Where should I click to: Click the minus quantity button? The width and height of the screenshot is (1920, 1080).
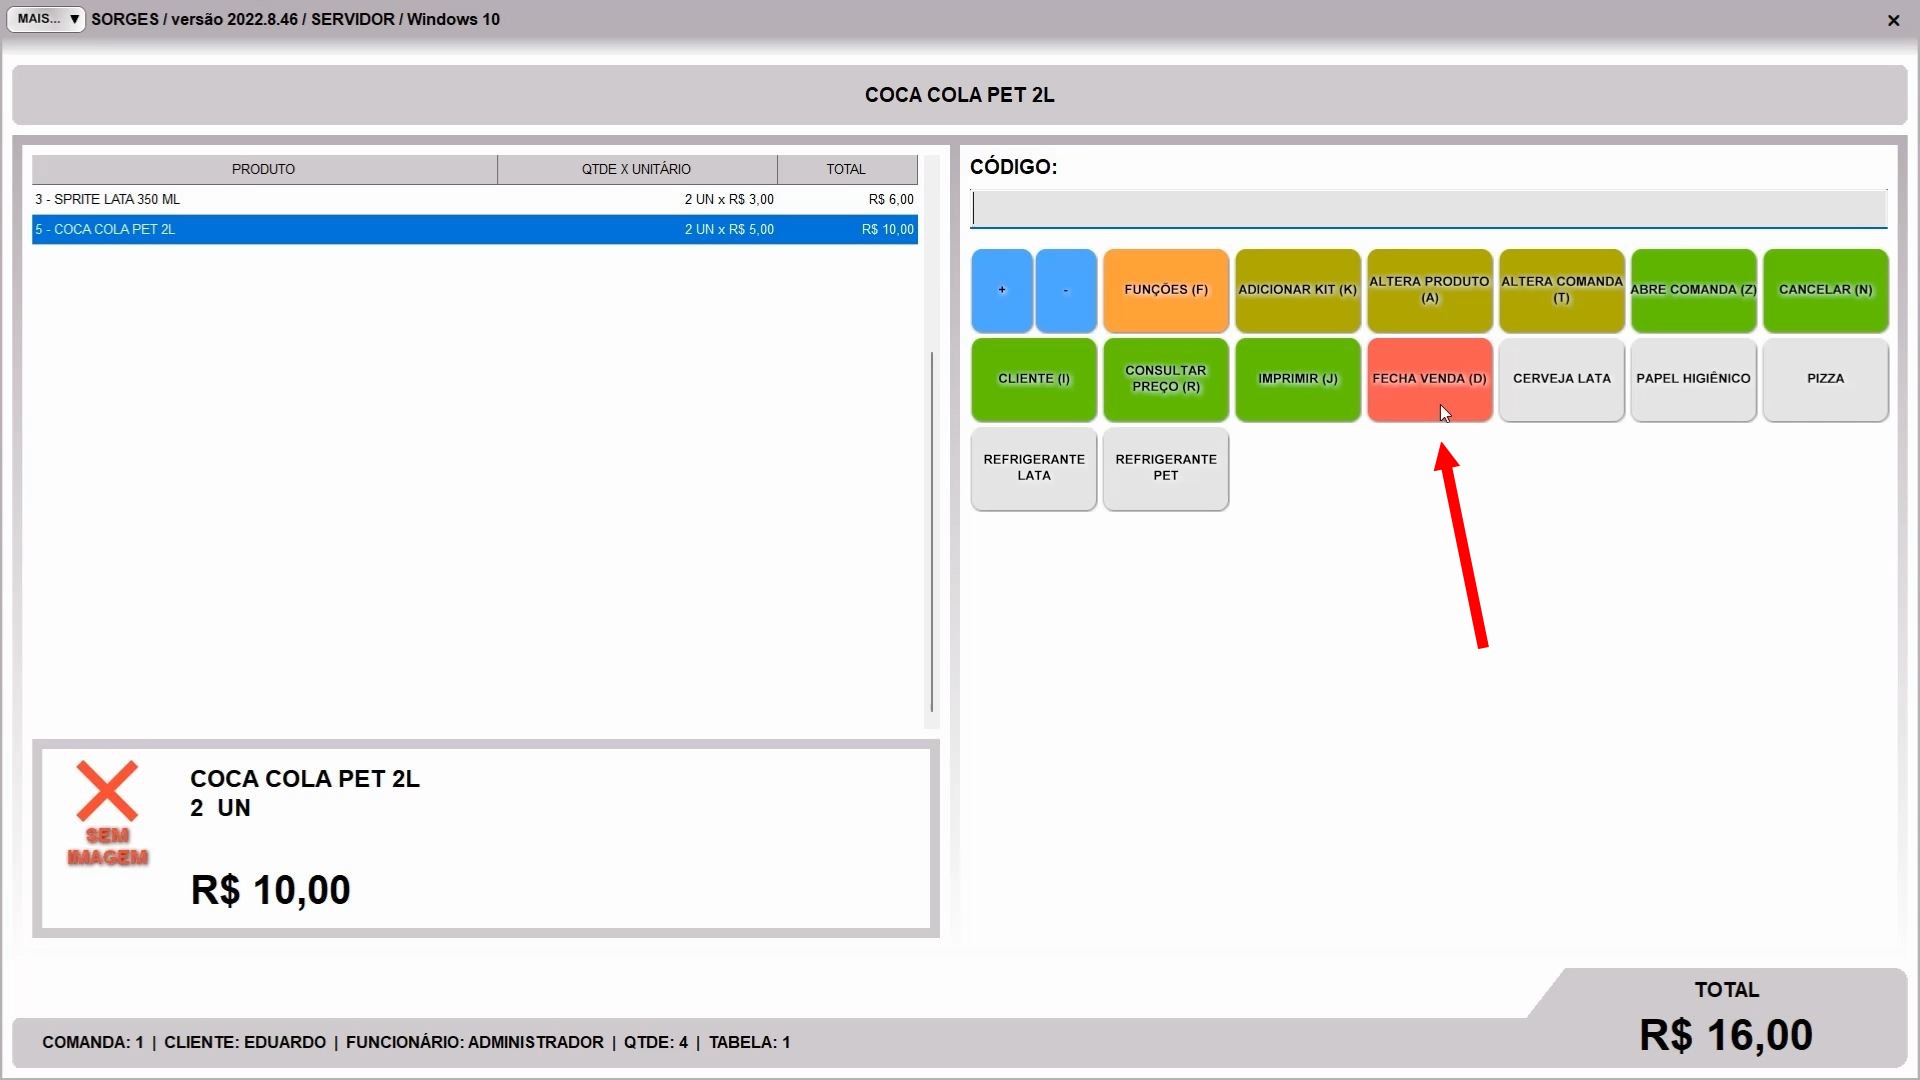coord(1065,290)
